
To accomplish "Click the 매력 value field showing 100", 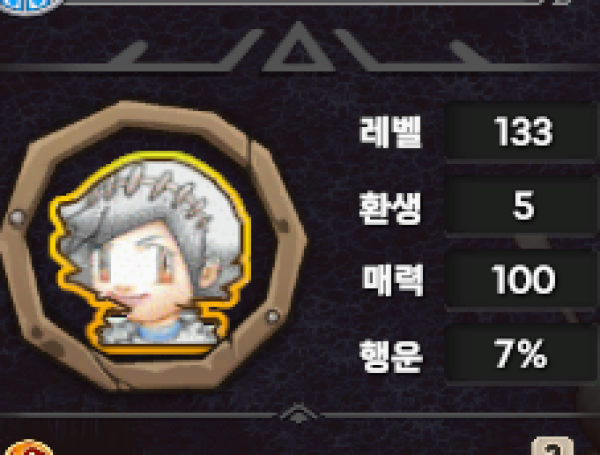I will tap(522, 279).
